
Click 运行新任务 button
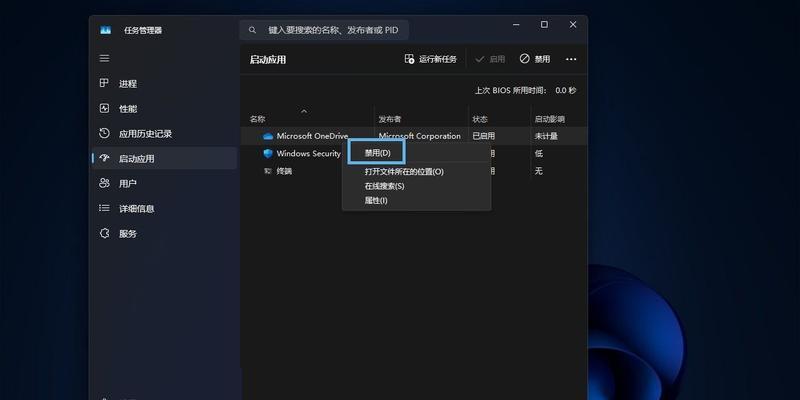[431, 59]
